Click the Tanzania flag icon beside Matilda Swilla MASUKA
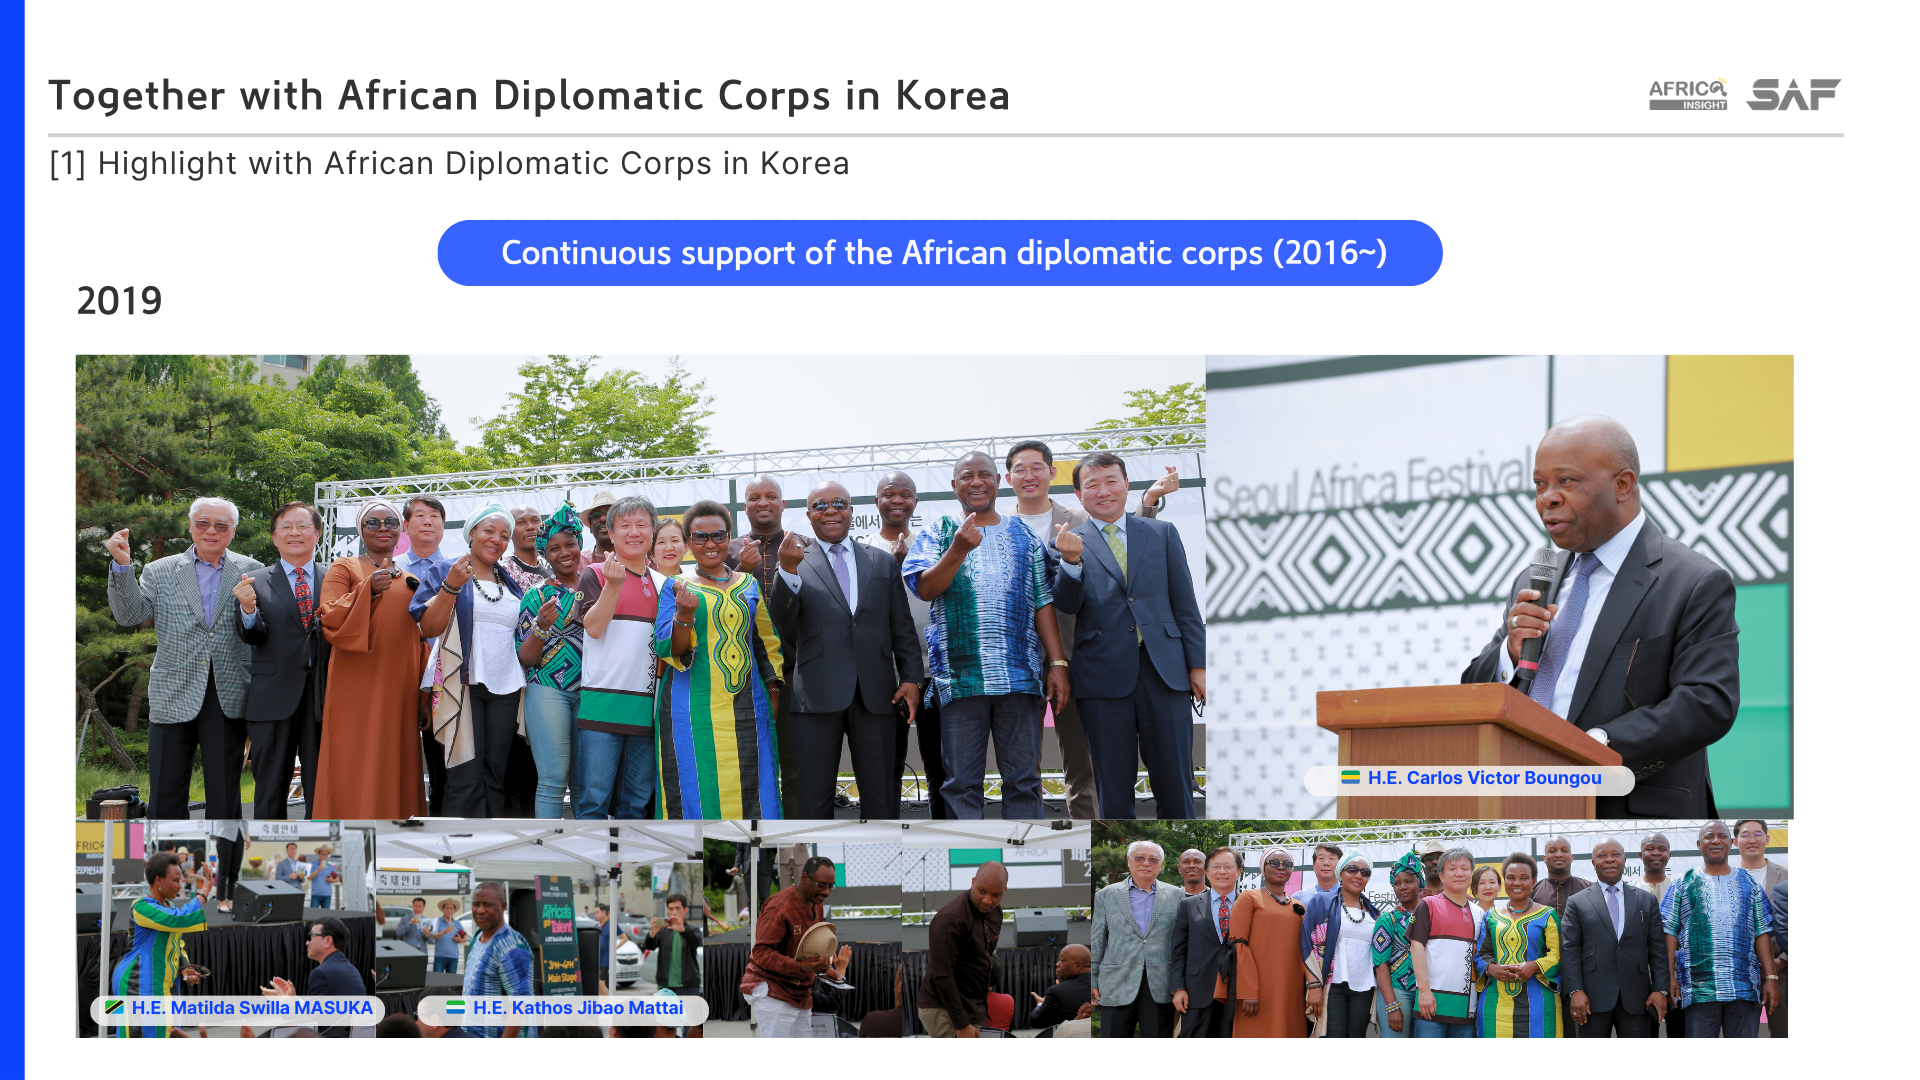 [114, 1007]
